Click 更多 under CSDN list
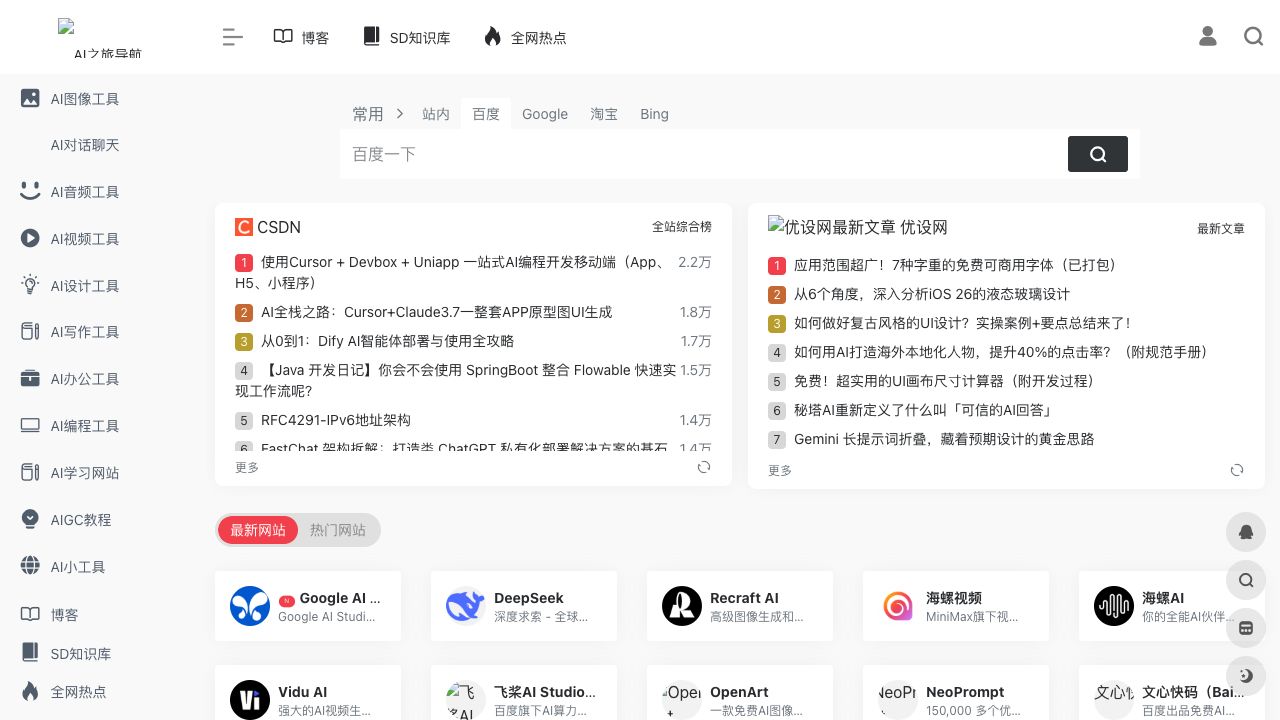The height and width of the screenshot is (720, 1280). tap(247, 467)
